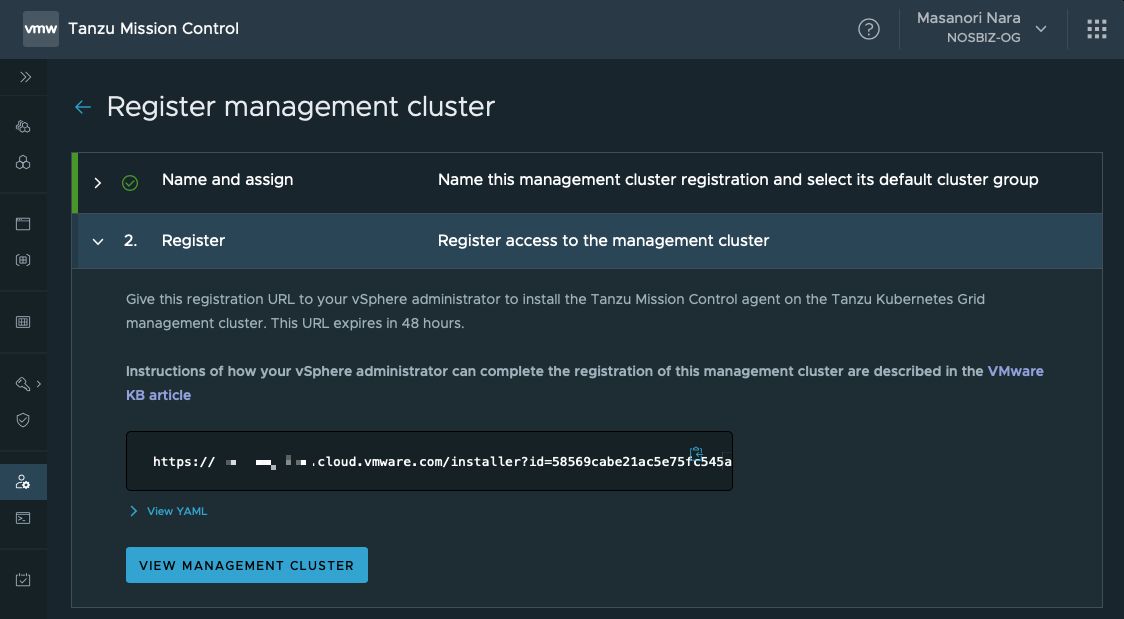This screenshot has height=619, width=1124.
Task: Click the registration URL text field
Action: (429, 461)
